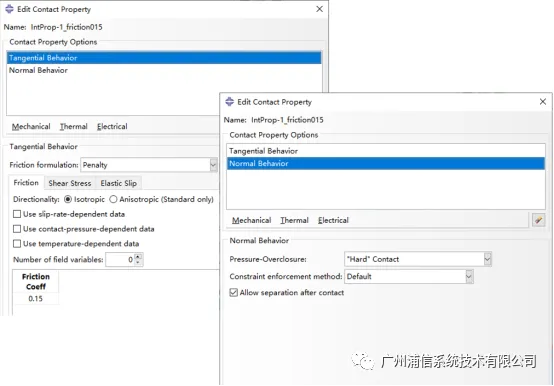Select Tangential Behavior in front dialog list
The width and height of the screenshot is (554, 386).
coord(386,151)
